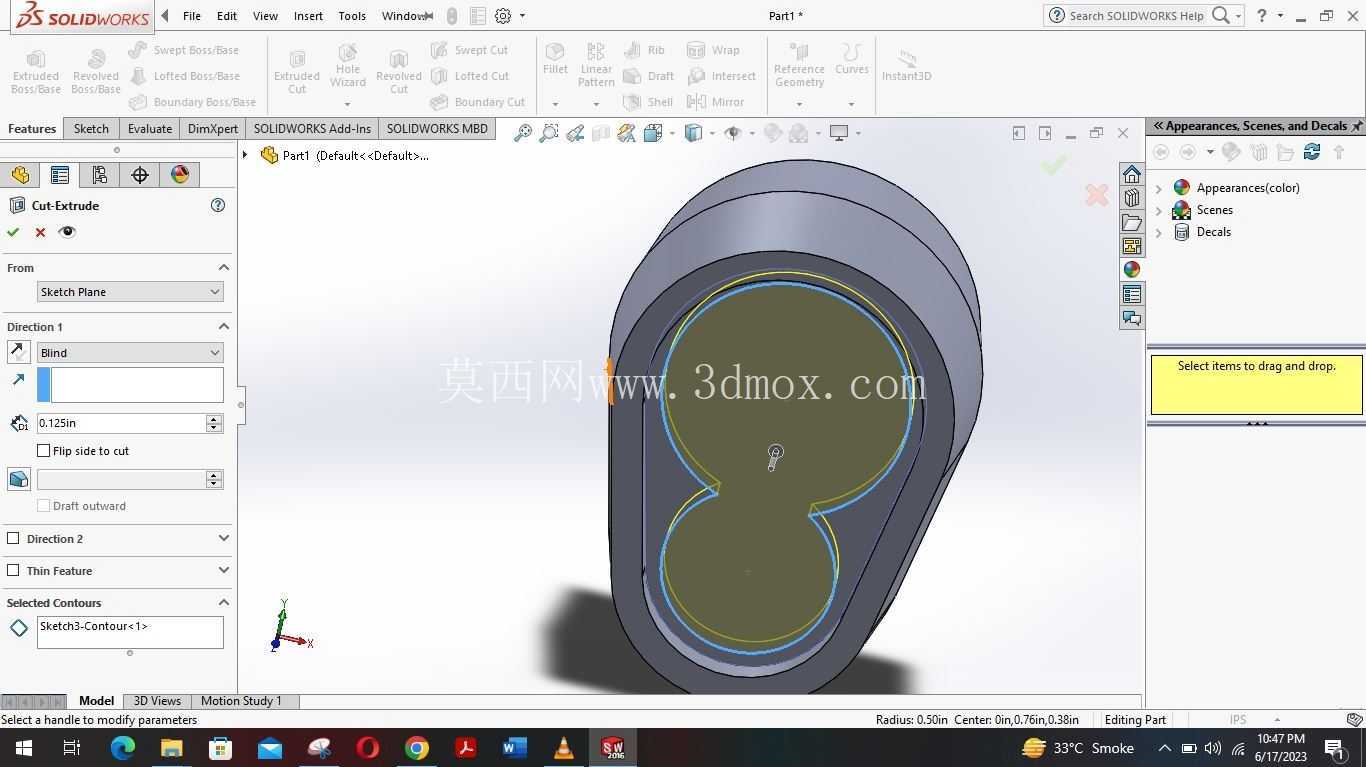Open Hide/Show Items icon
The image size is (1366, 767).
(733, 133)
